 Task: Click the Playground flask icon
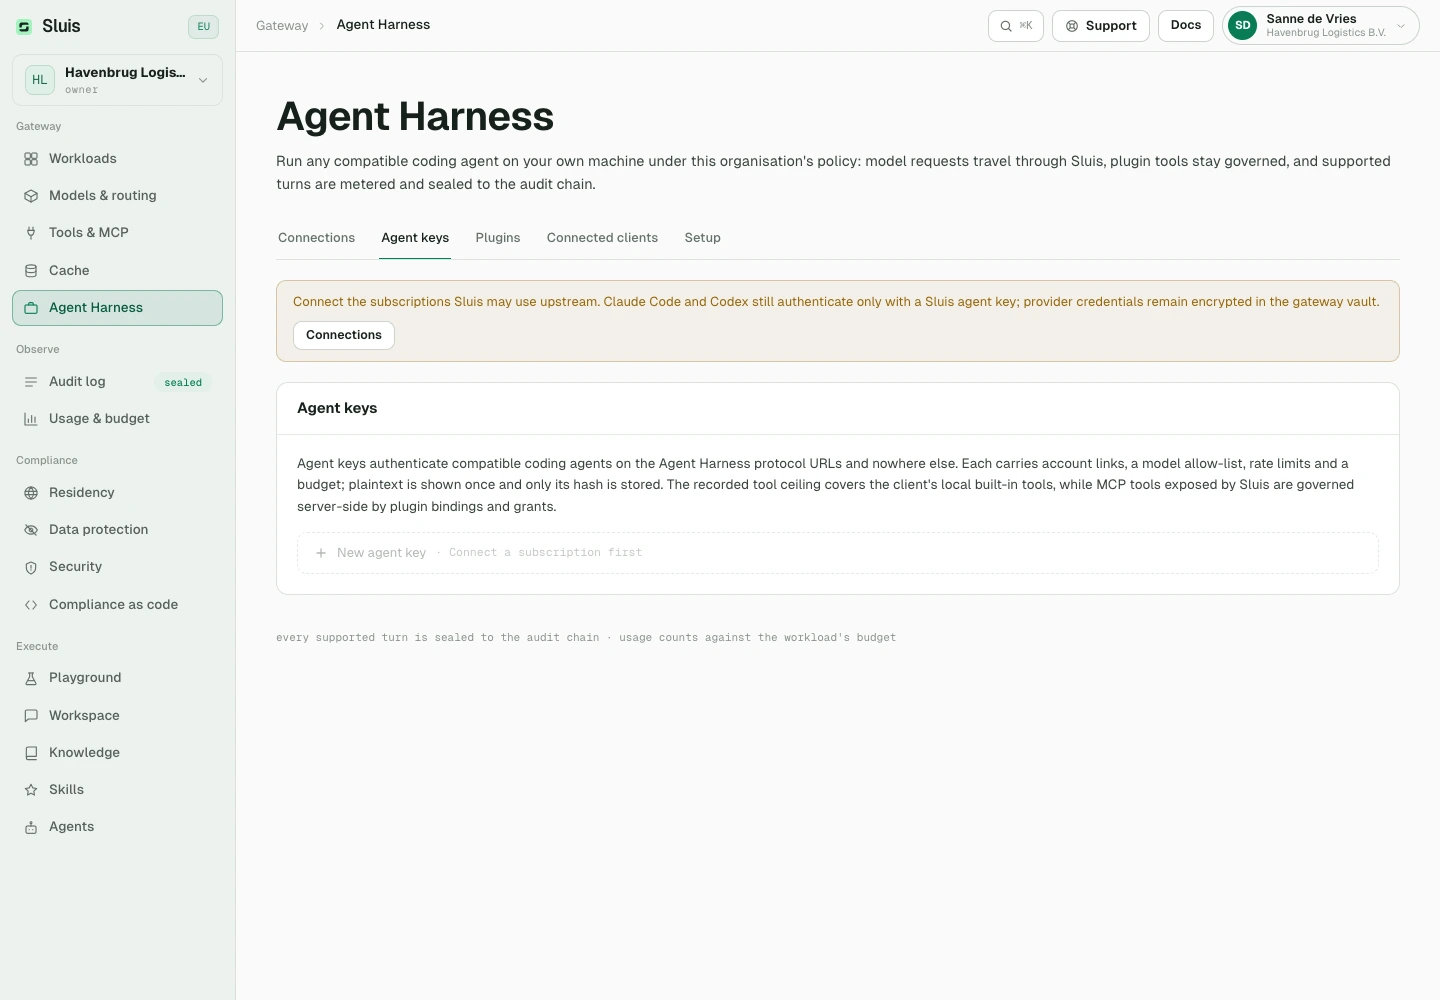click(x=31, y=678)
